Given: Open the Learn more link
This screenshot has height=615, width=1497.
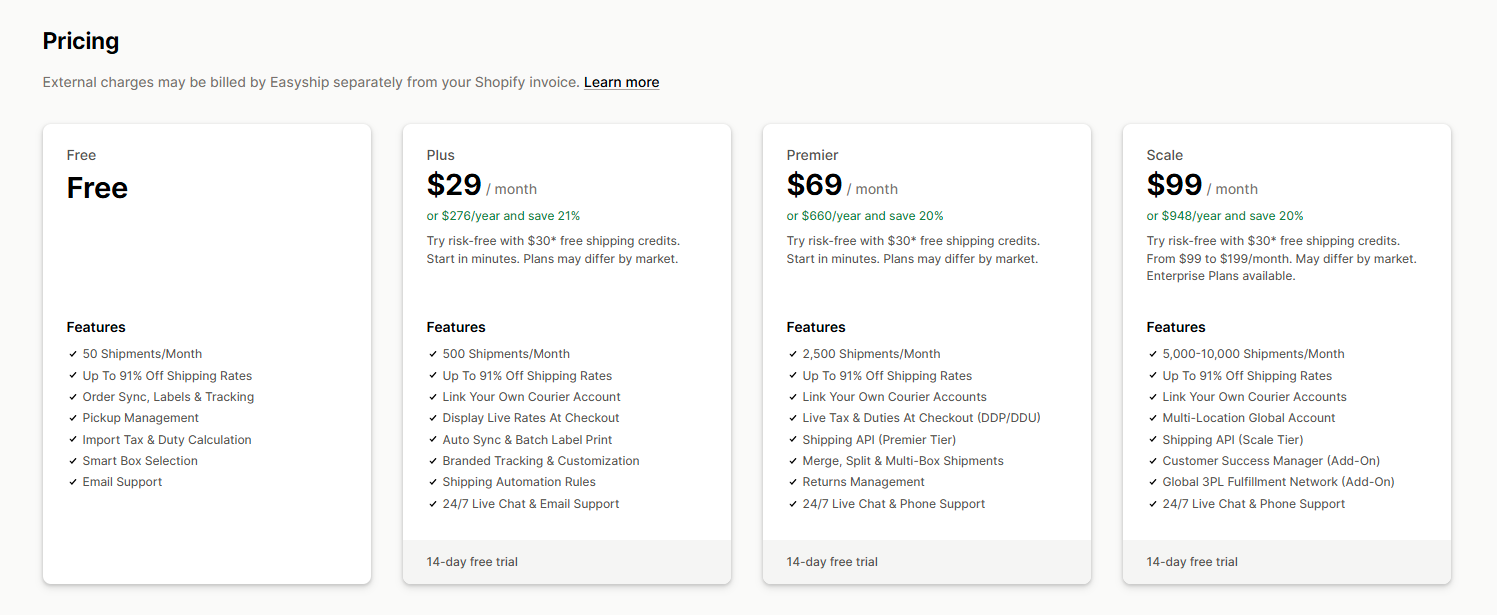Looking at the screenshot, I should coord(621,82).
